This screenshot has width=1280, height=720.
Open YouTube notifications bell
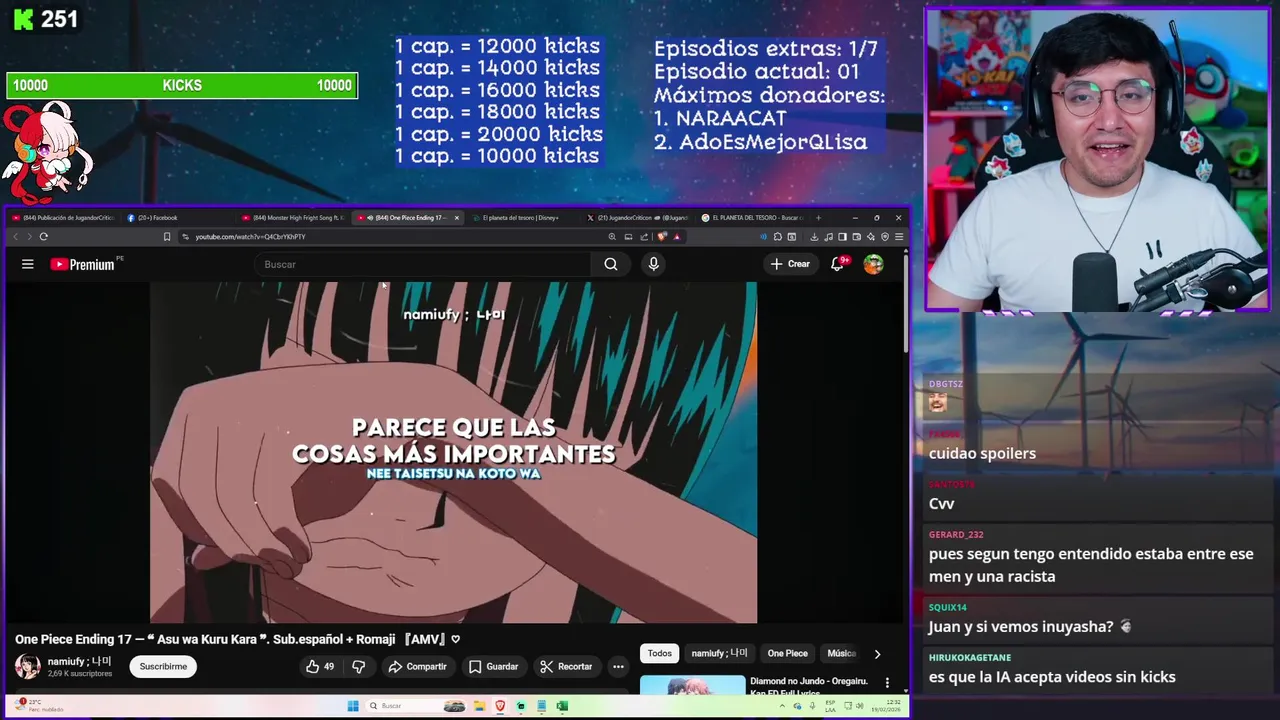pos(838,264)
